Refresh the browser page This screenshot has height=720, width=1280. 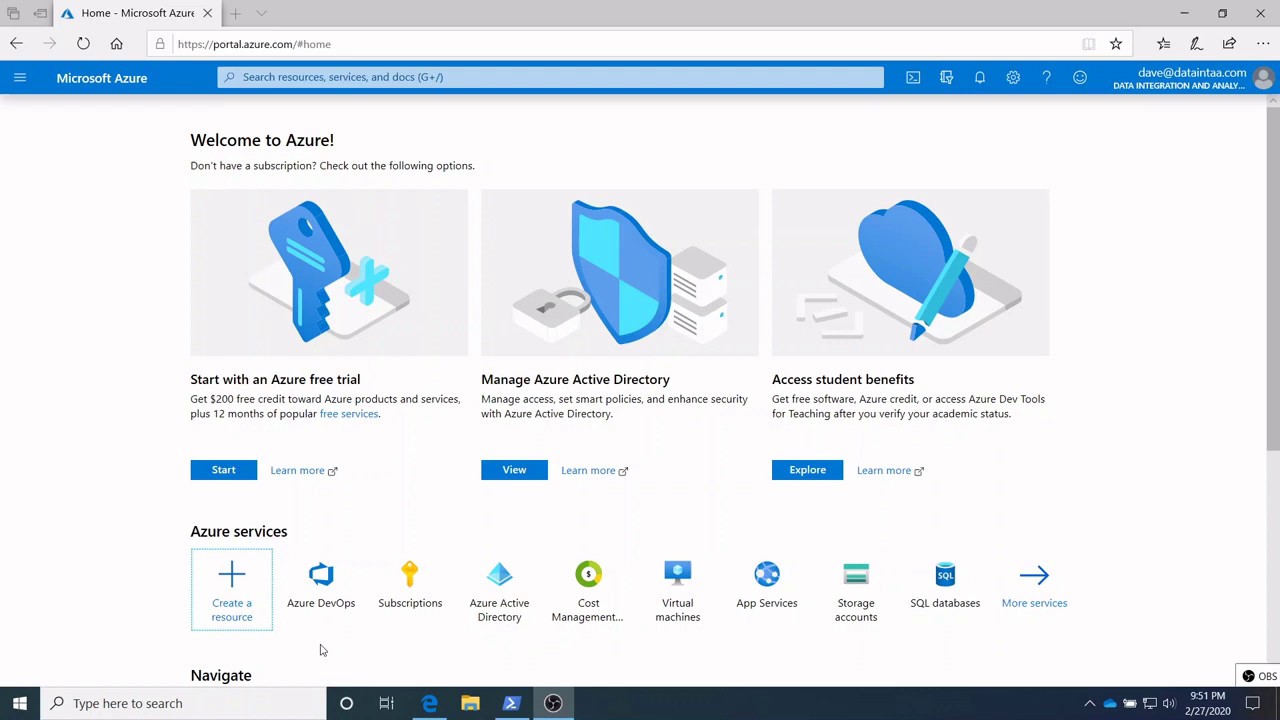pyautogui.click(x=83, y=44)
